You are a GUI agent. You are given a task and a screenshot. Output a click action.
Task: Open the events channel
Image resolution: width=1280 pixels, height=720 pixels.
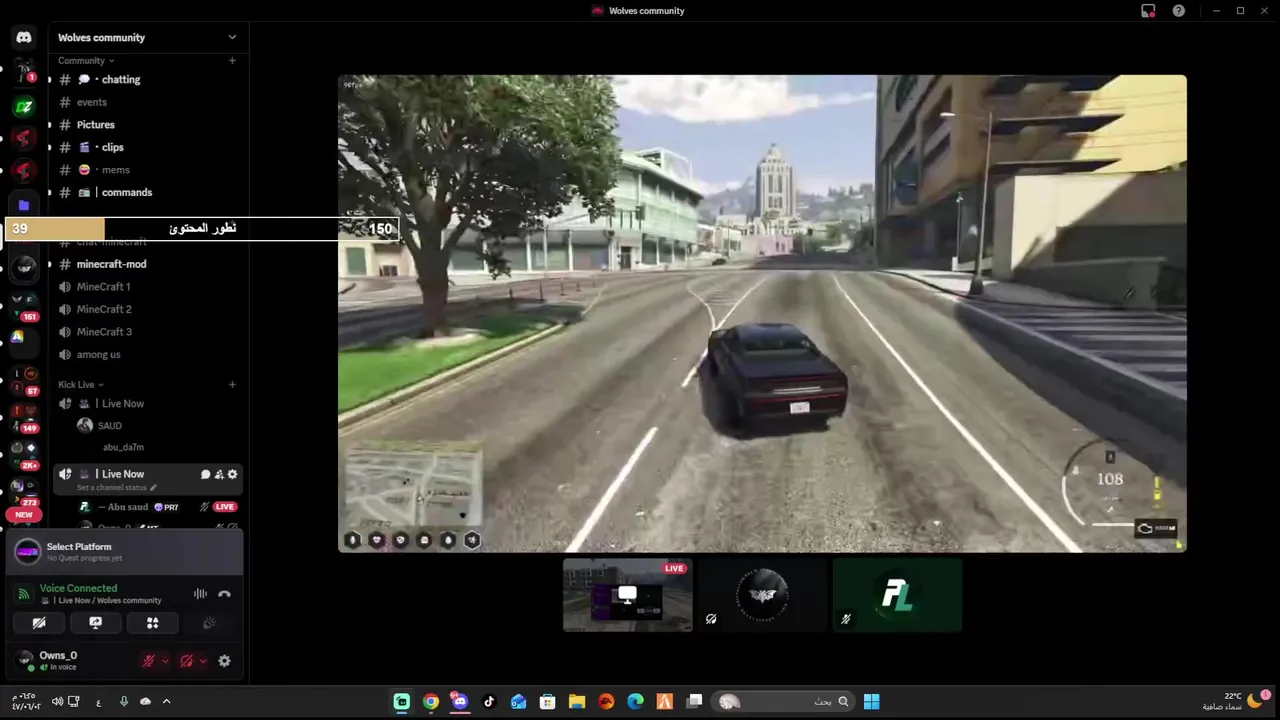146,102
